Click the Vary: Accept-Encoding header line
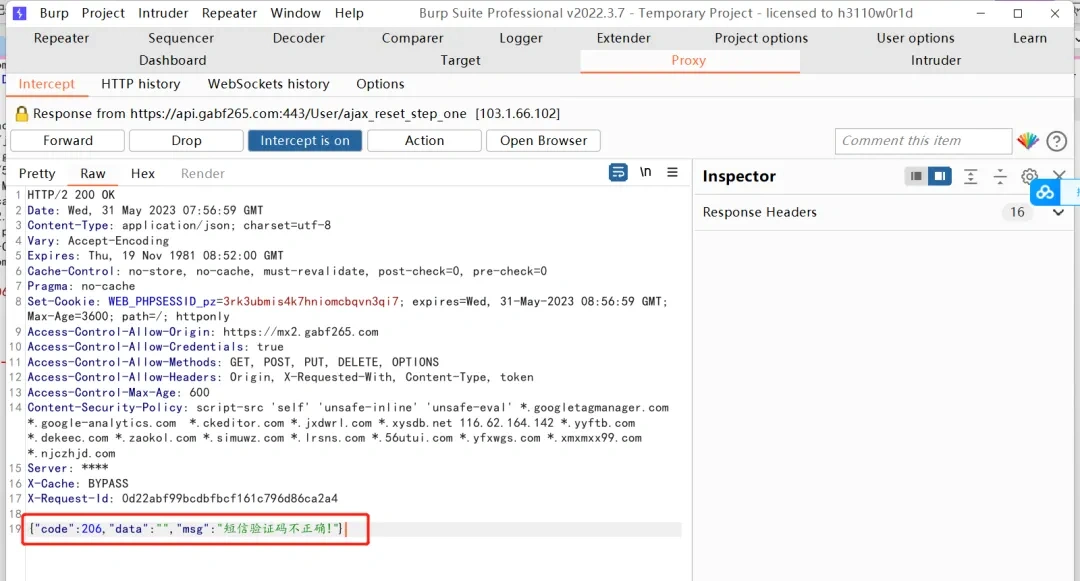The image size is (1080, 581). (98, 240)
